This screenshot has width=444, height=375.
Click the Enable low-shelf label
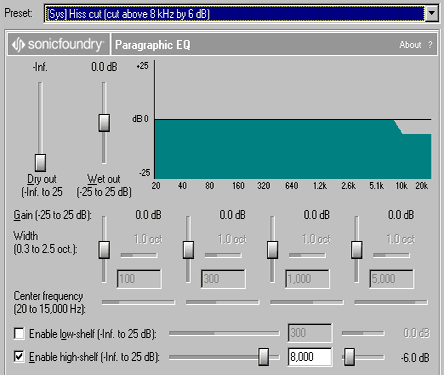[93, 334]
